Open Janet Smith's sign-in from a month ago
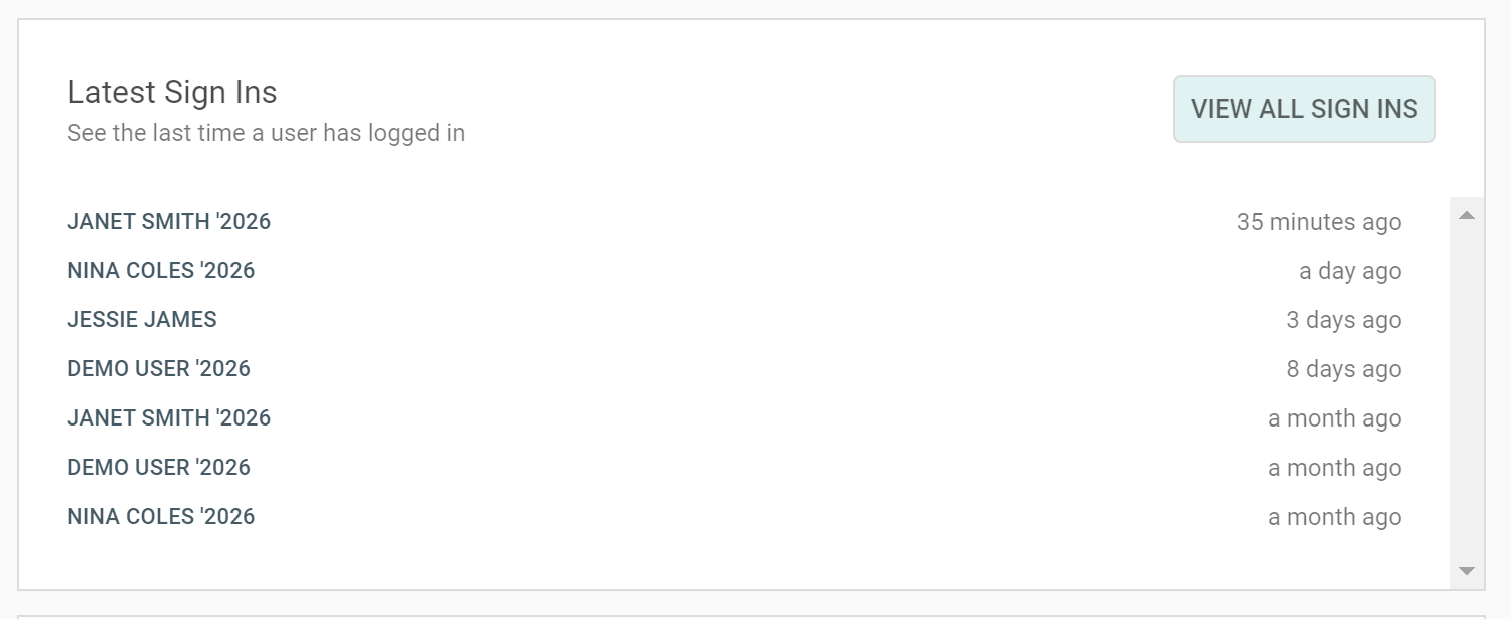The height and width of the screenshot is (619, 1511). pyautogui.click(x=169, y=418)
